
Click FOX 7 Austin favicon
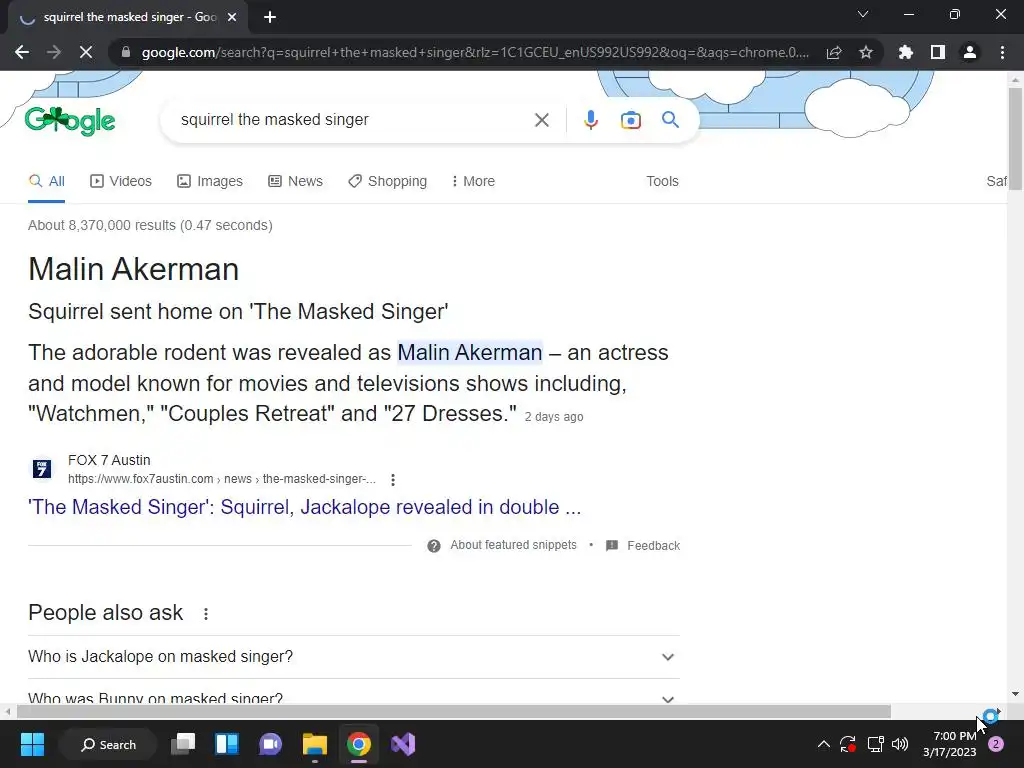[x=42, y=469]
